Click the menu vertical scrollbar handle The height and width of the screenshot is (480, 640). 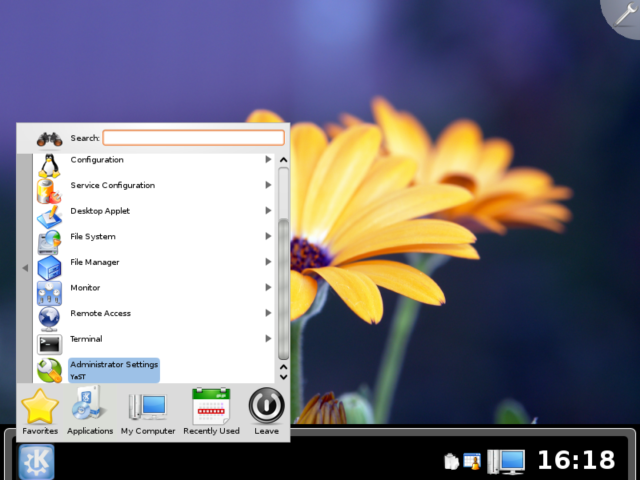283,289
